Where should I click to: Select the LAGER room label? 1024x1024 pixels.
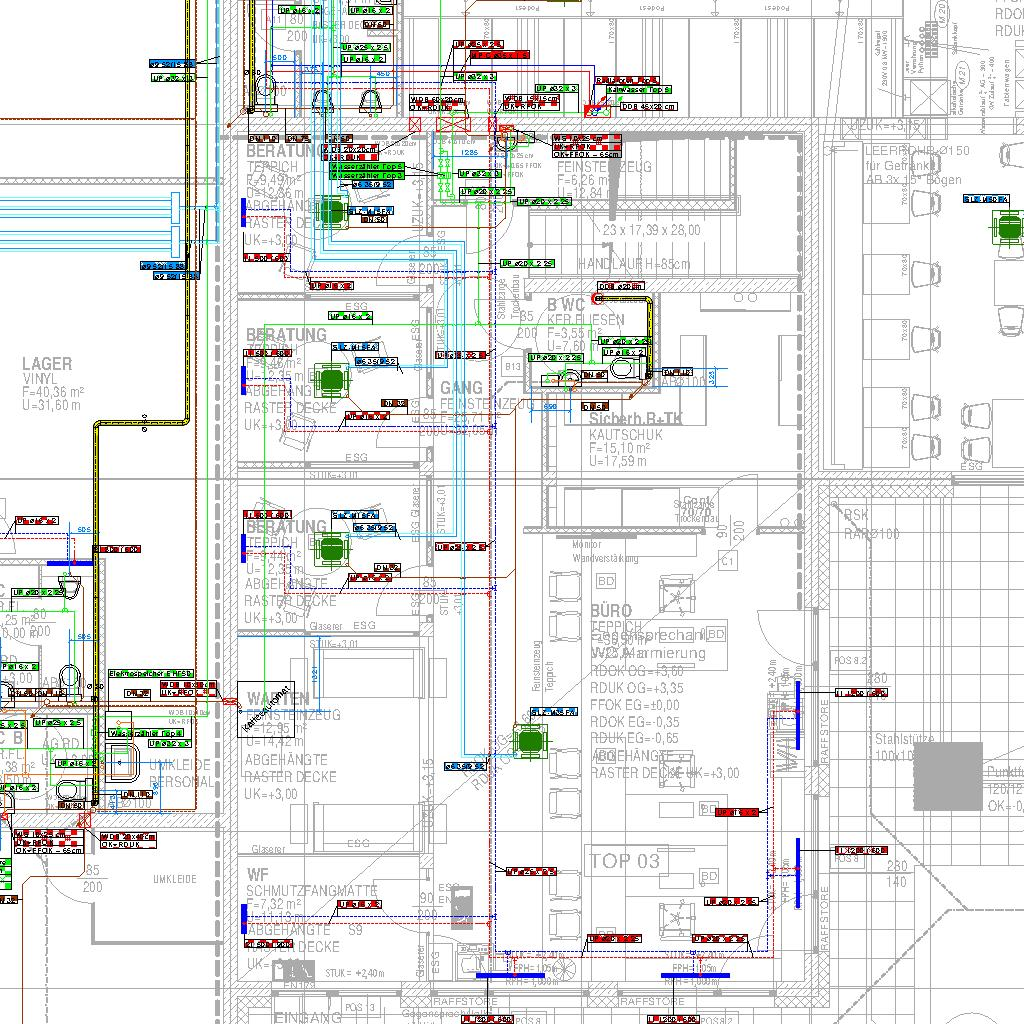[x=46, y=365]
